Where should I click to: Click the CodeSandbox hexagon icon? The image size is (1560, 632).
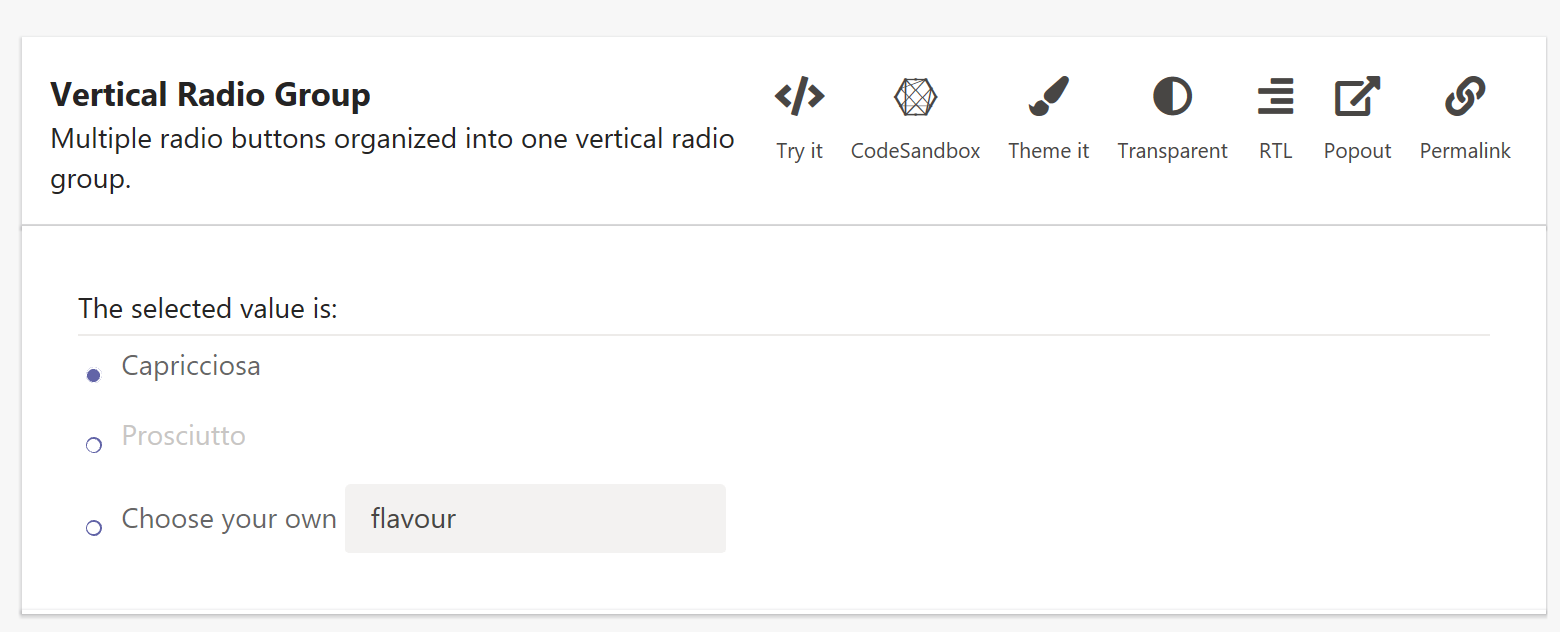914,96
